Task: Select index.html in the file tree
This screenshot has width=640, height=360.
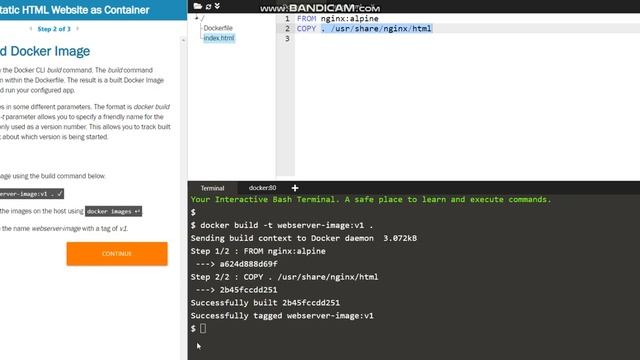Action: pos(219,38)
